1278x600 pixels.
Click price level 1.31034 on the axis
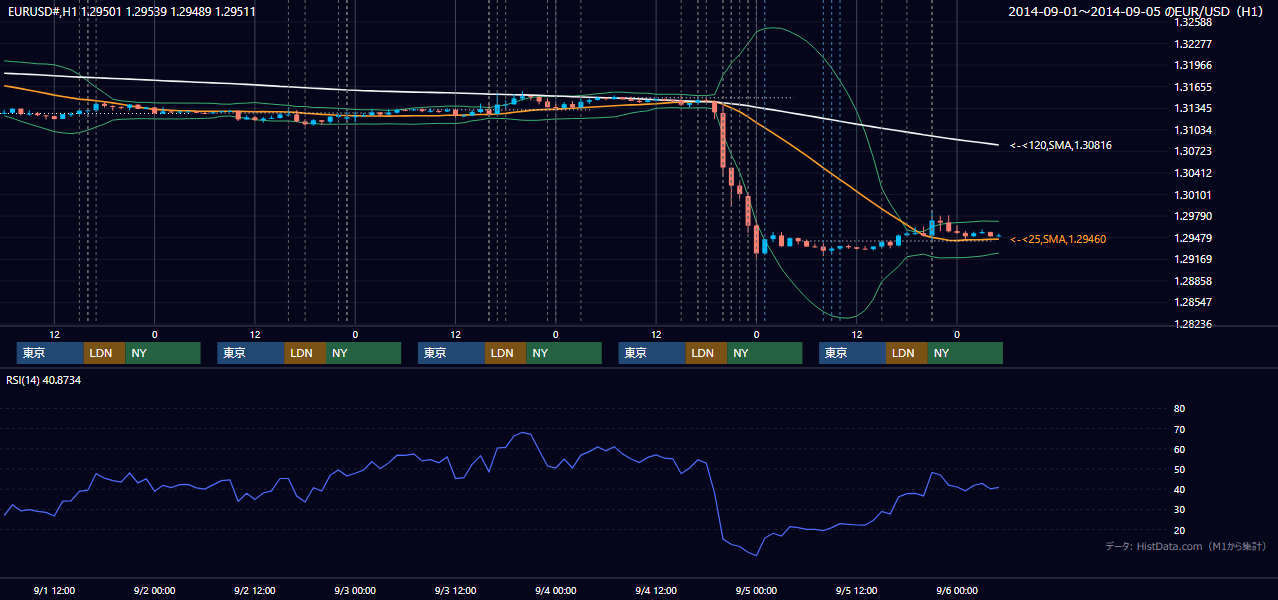(x=1193, y=130)
